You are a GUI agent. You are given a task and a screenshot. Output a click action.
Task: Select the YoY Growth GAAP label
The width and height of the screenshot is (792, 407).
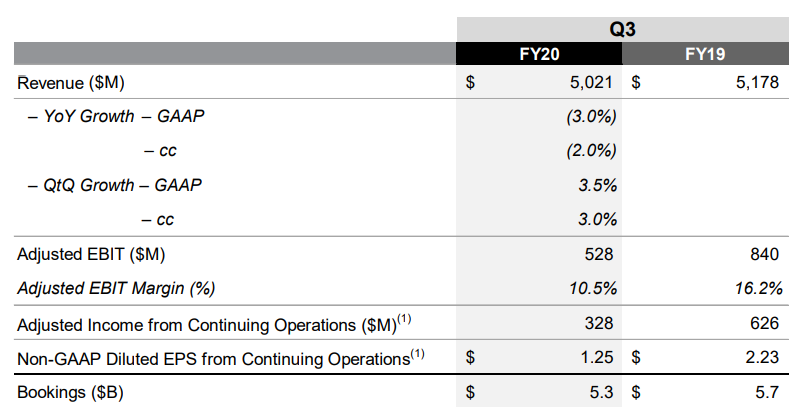point(116,117)
